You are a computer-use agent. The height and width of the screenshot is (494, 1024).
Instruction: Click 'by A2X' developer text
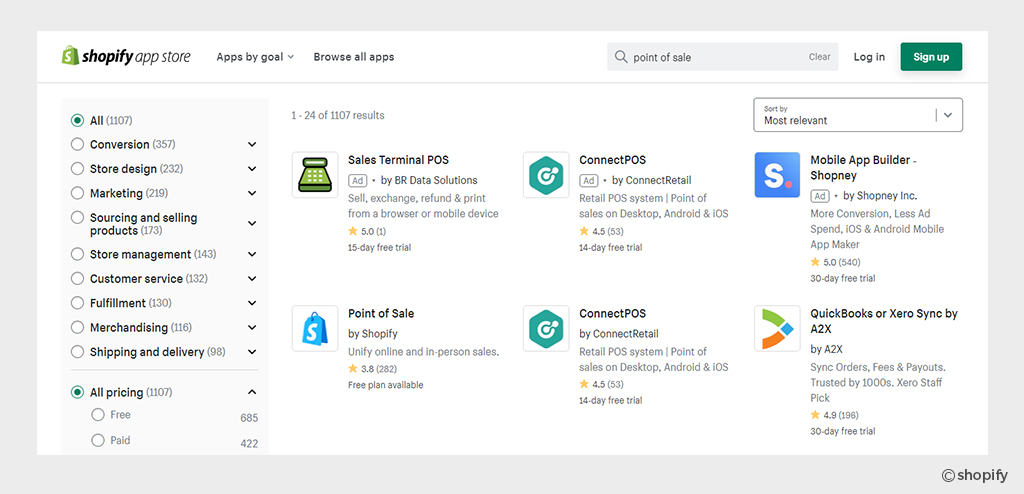click(827, 350)
